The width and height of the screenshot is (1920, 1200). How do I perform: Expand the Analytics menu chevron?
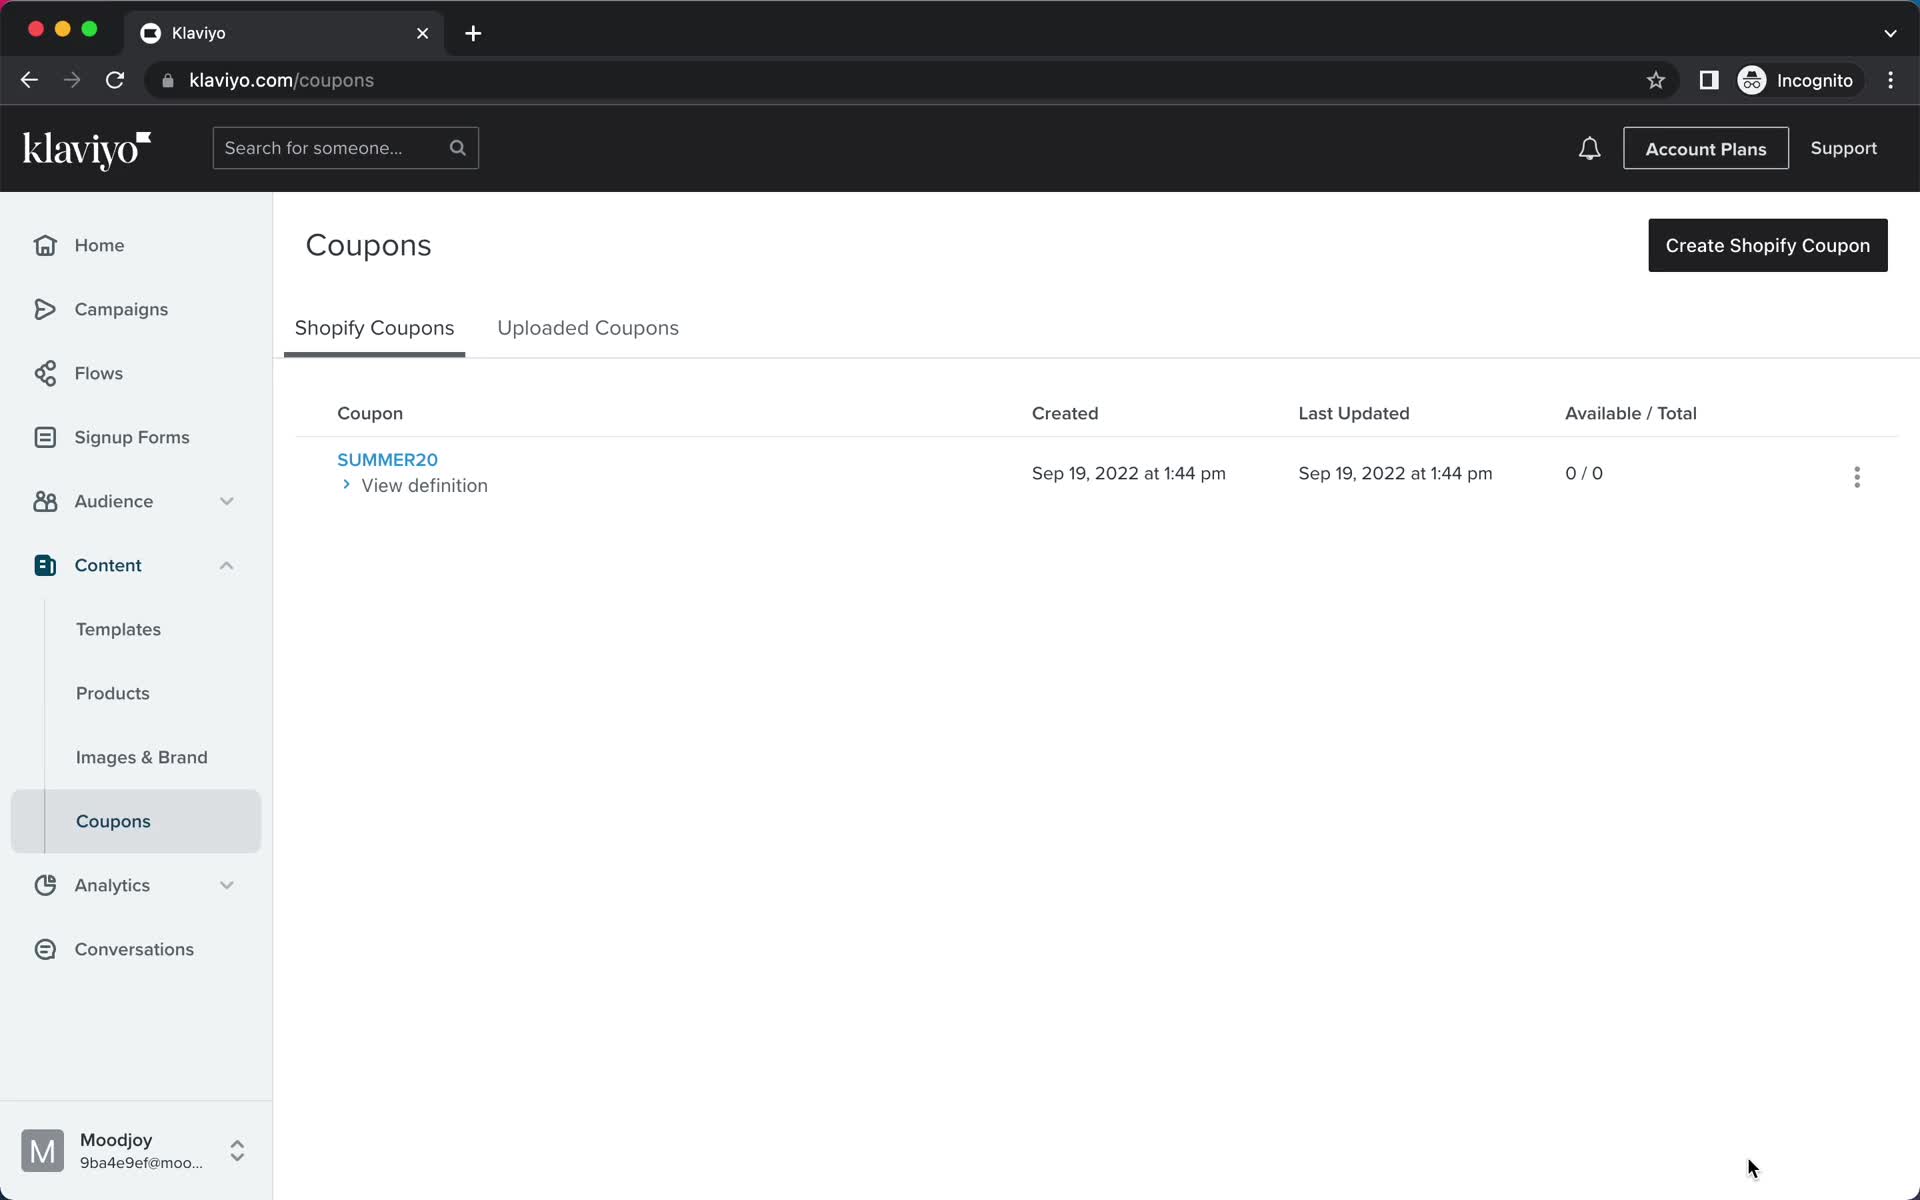coord(227,885)
